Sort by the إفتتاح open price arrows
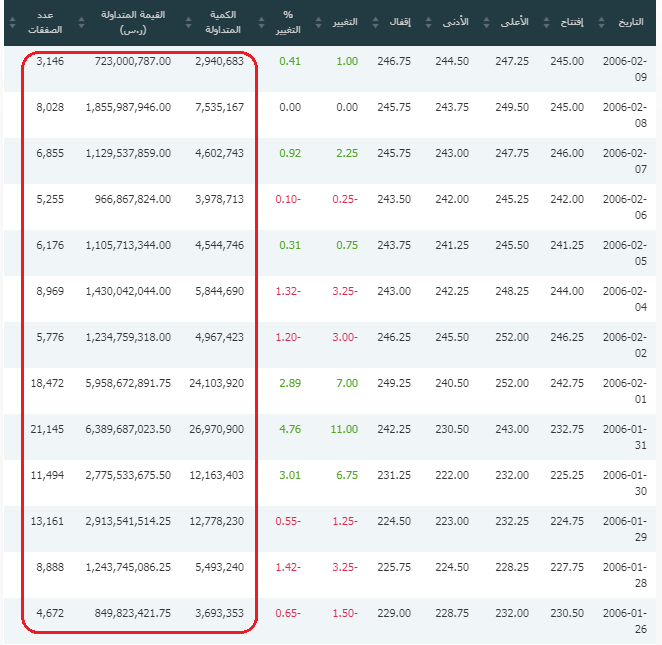 (546, 22)
